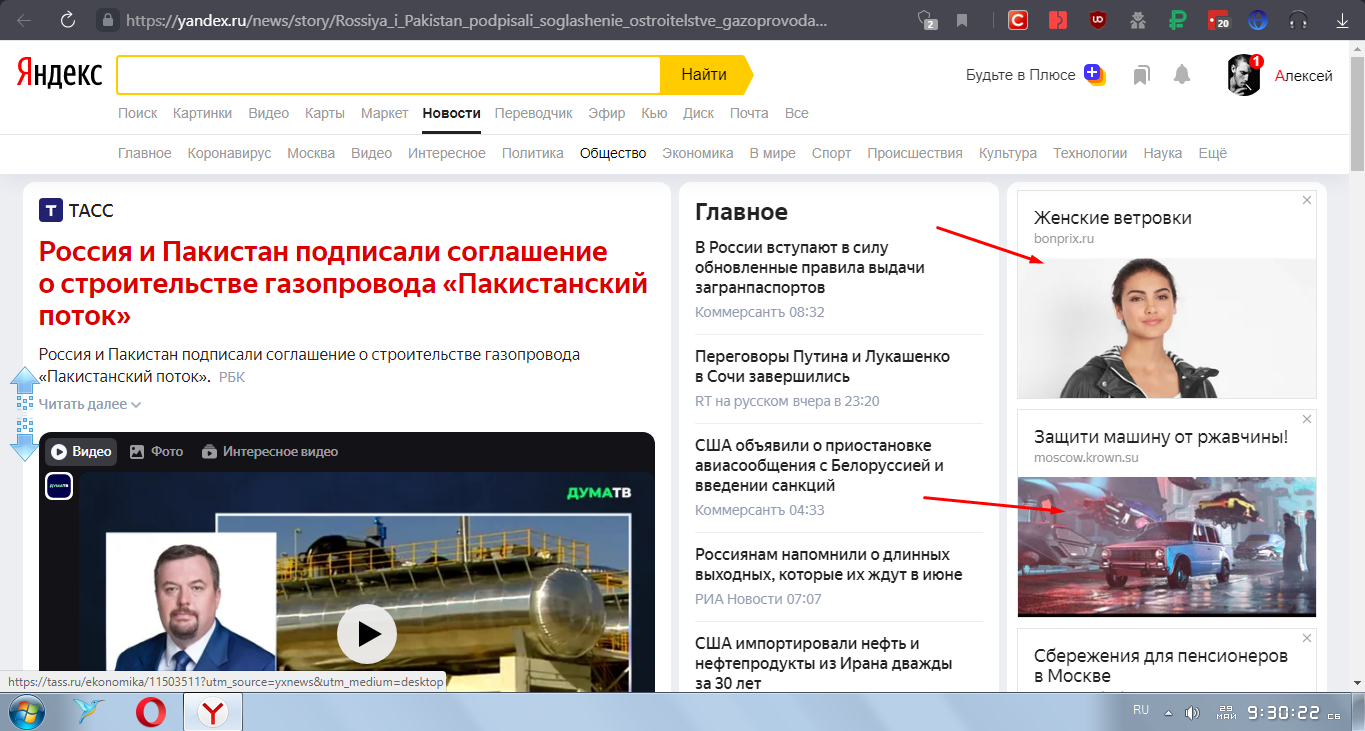
Task: Open the Общество news category
Action: (x=613, y=153)
